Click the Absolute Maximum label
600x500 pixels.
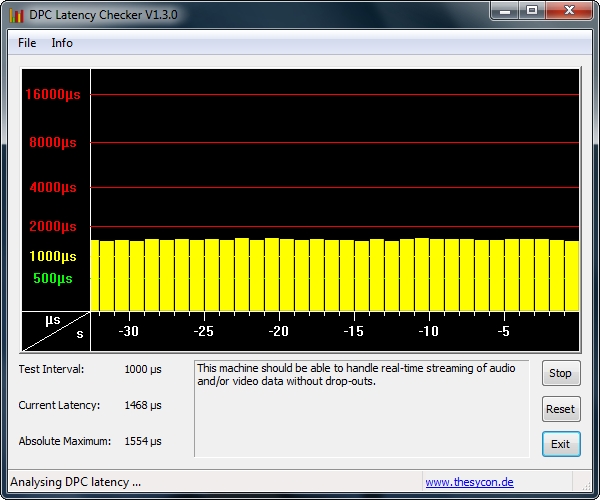coord(65,441)
